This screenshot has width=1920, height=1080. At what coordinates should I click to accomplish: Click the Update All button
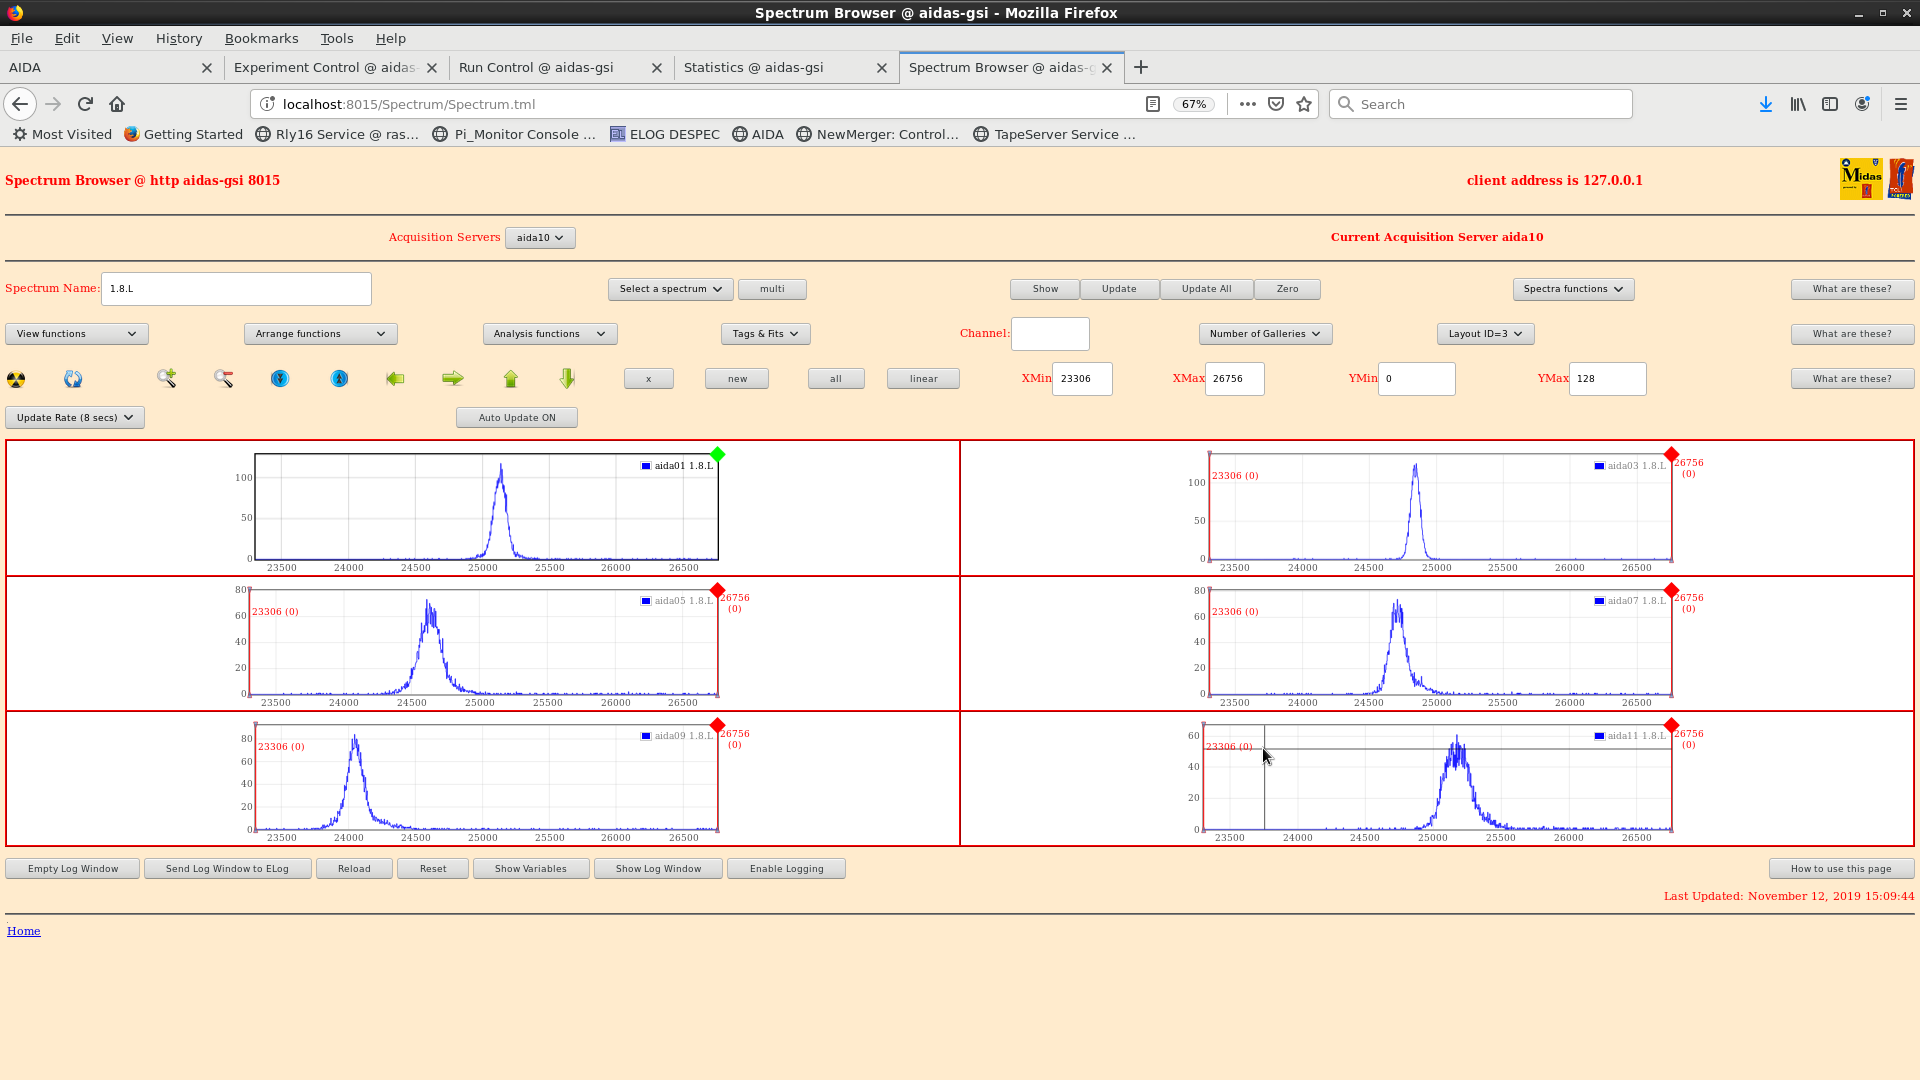[1205, 289]
